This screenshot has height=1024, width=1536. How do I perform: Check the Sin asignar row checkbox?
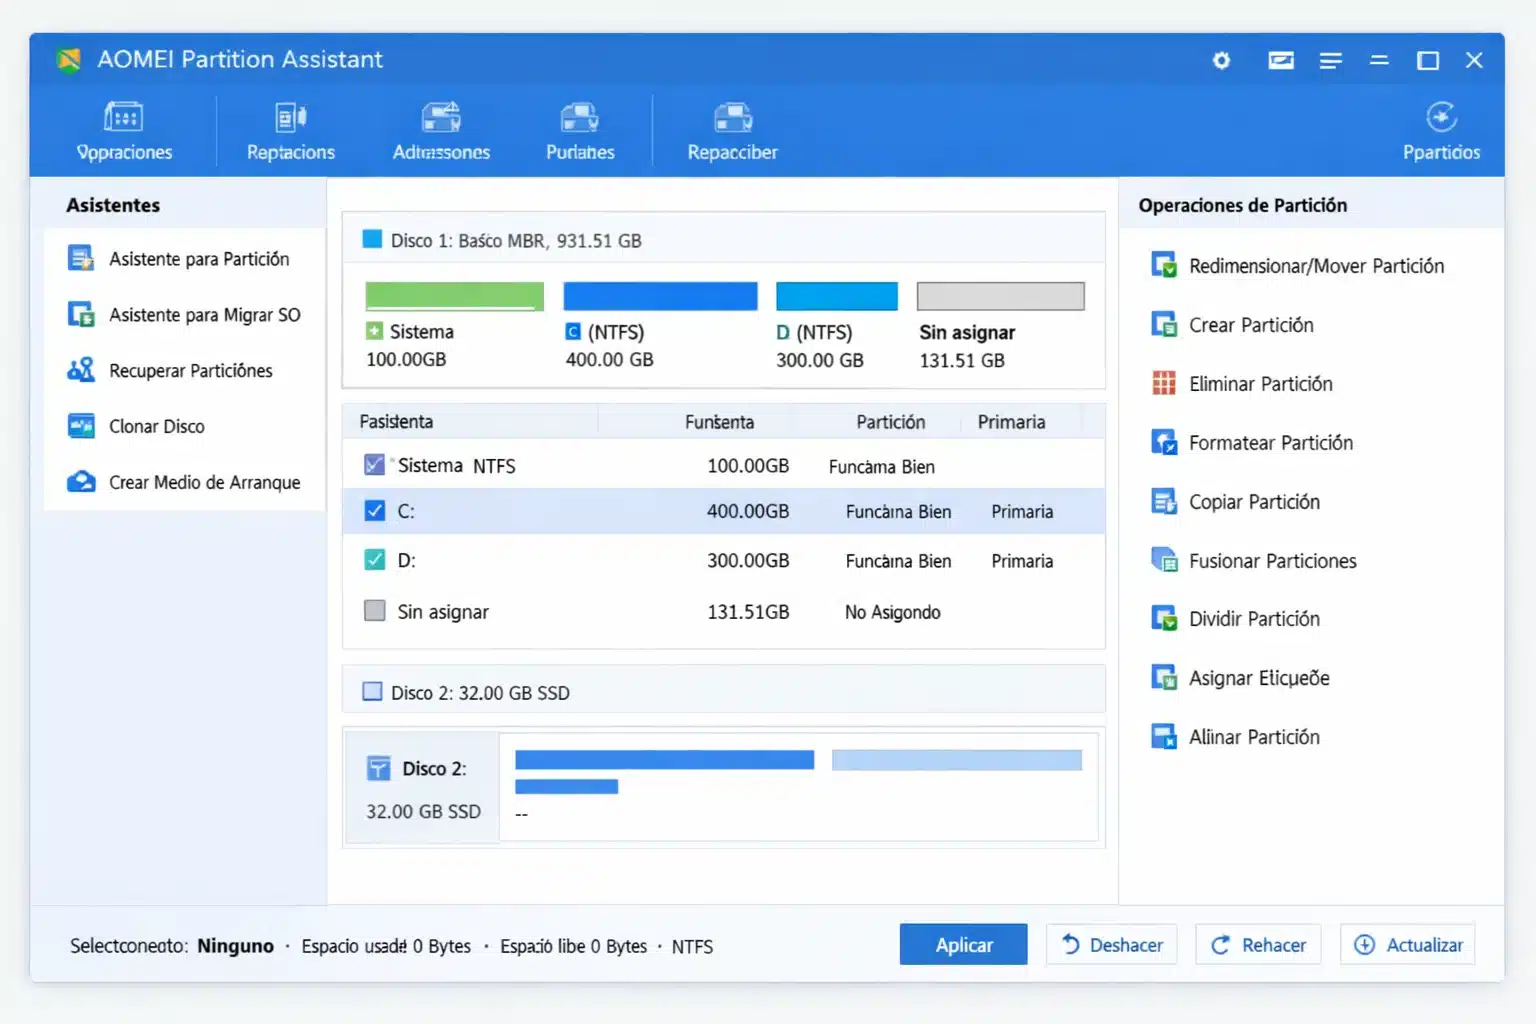pyautogui.click(x=375, y=611)
